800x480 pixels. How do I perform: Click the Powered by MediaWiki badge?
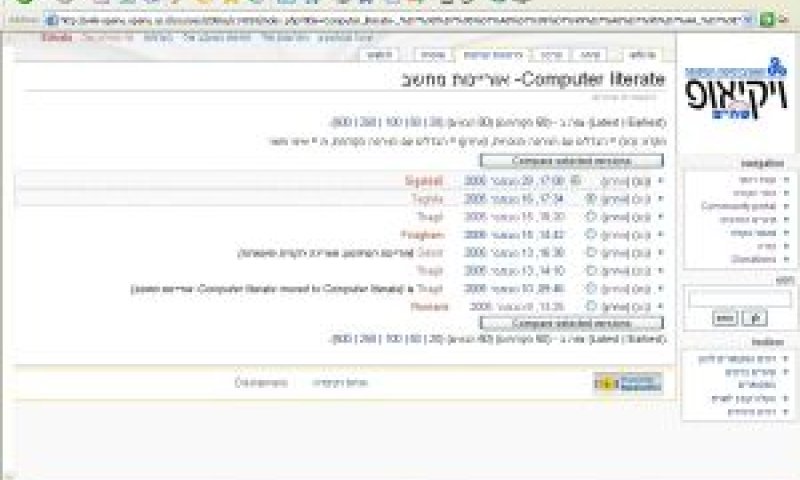pyautogui.click(x=628, y=383)
